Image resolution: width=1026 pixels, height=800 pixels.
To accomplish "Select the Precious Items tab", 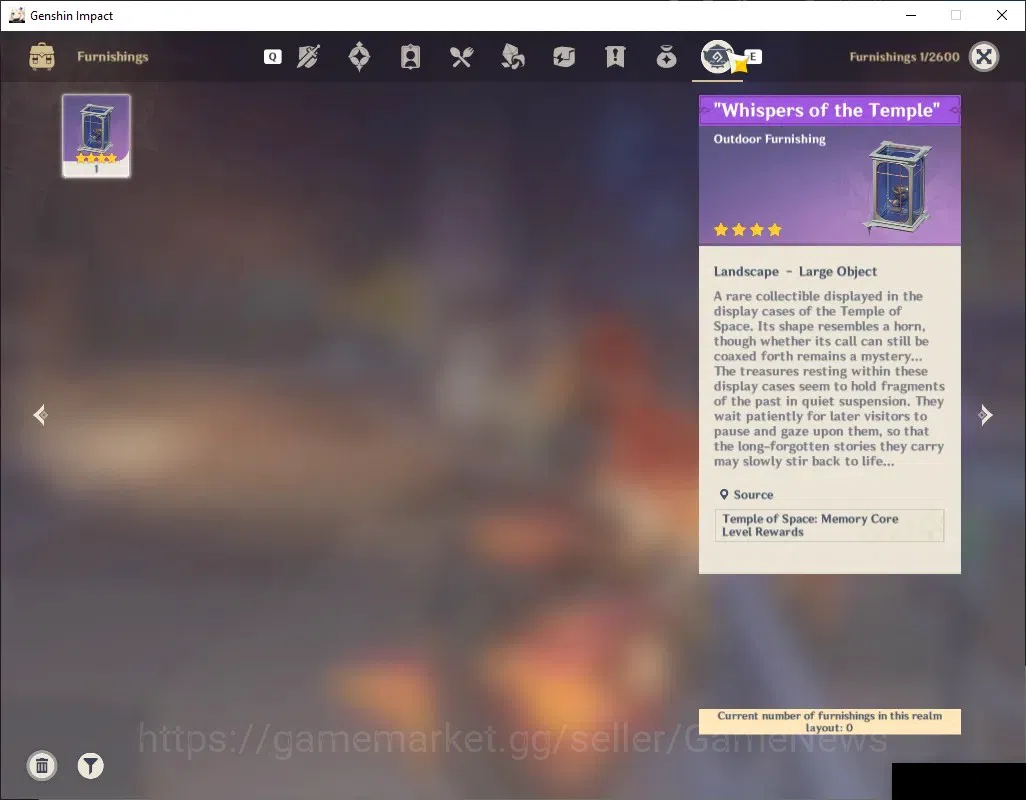I will (x=666, y=57).
